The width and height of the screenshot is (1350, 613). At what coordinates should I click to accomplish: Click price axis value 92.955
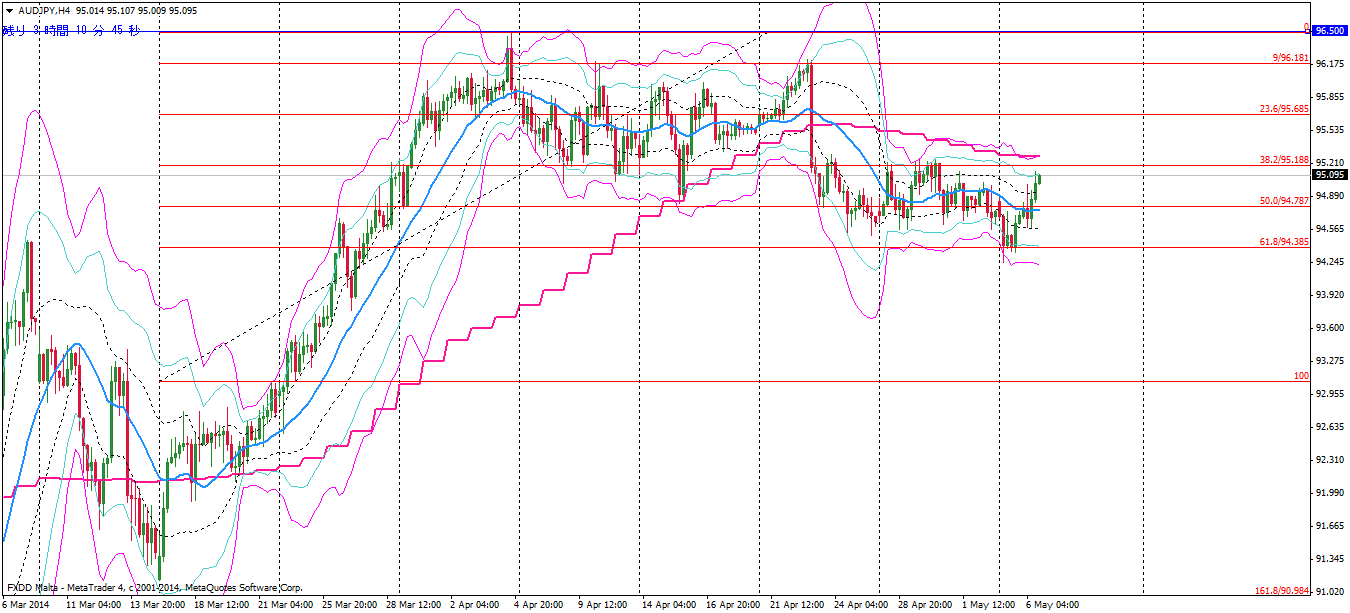click(1330, 393)
